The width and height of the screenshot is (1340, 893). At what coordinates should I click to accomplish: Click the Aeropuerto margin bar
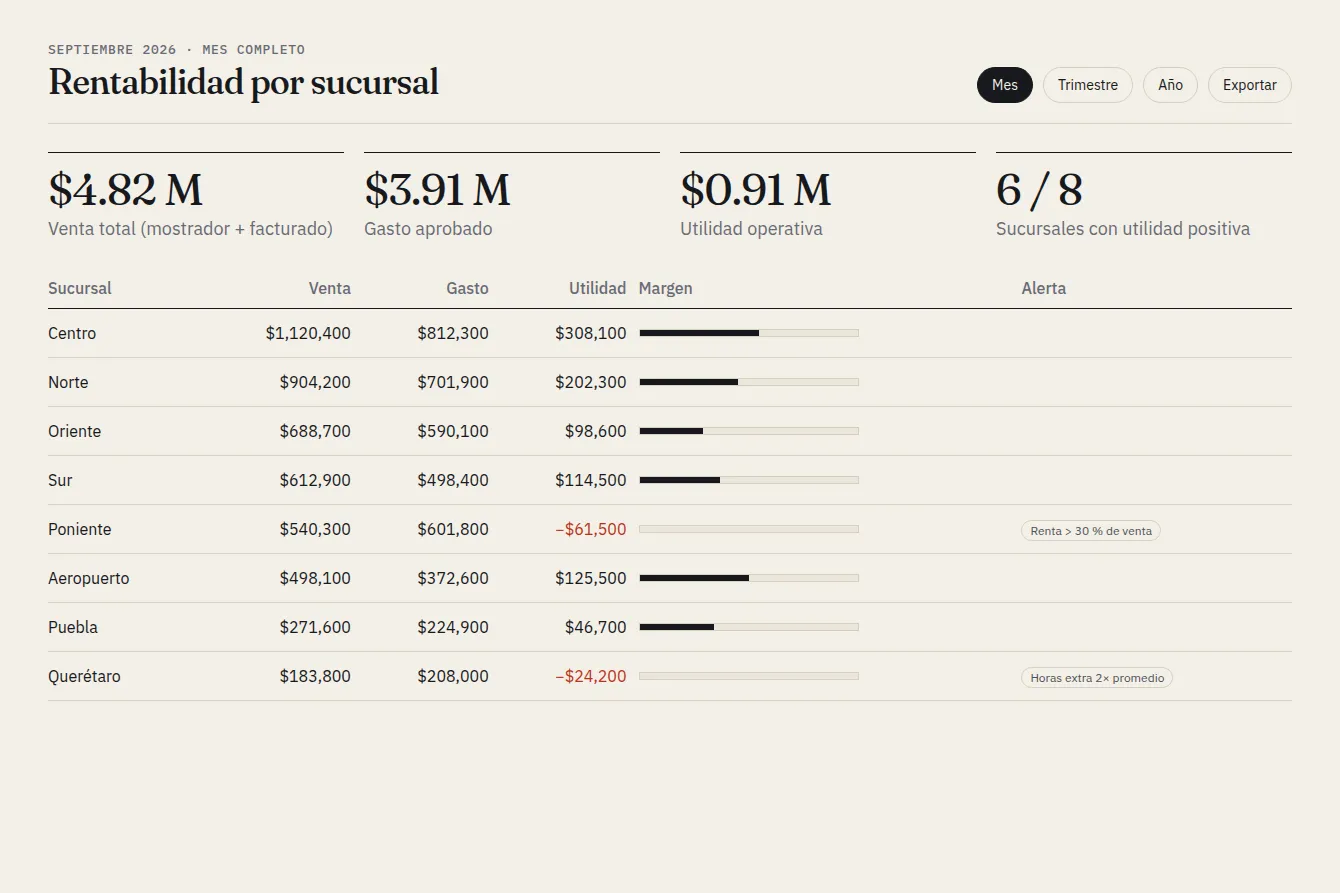(749, 578)
